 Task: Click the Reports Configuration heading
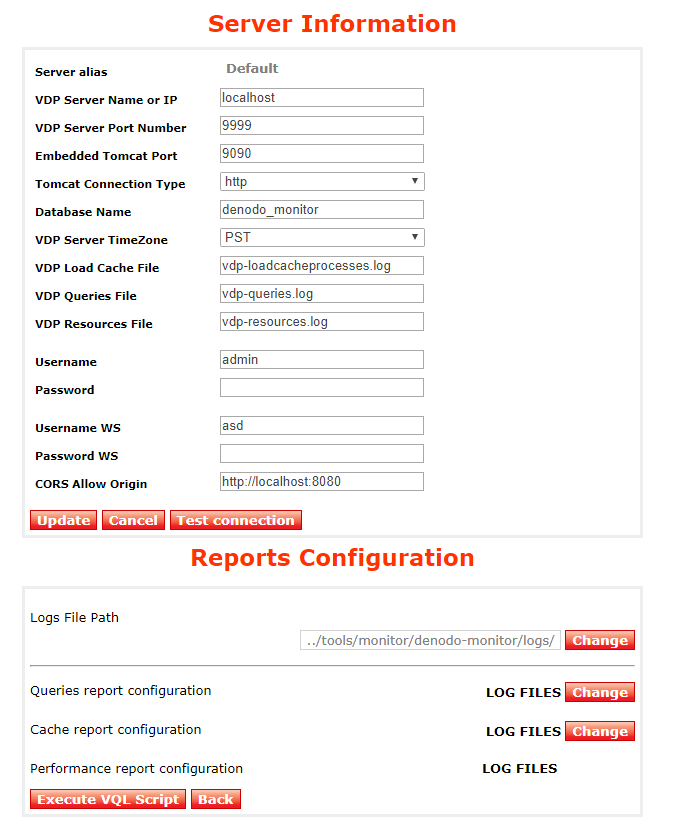click(332, 558)
